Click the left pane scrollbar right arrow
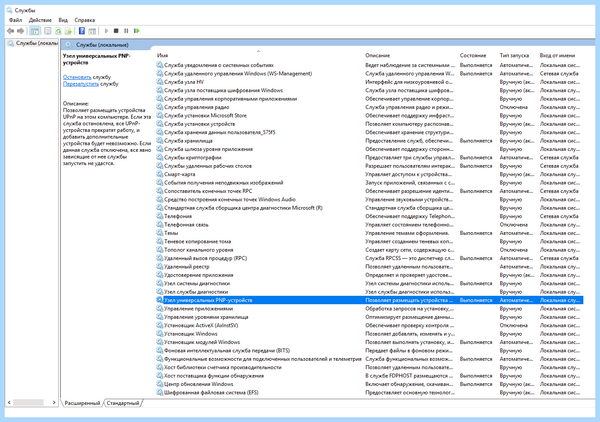Screen dimensions: 600x422 [54, 402]
